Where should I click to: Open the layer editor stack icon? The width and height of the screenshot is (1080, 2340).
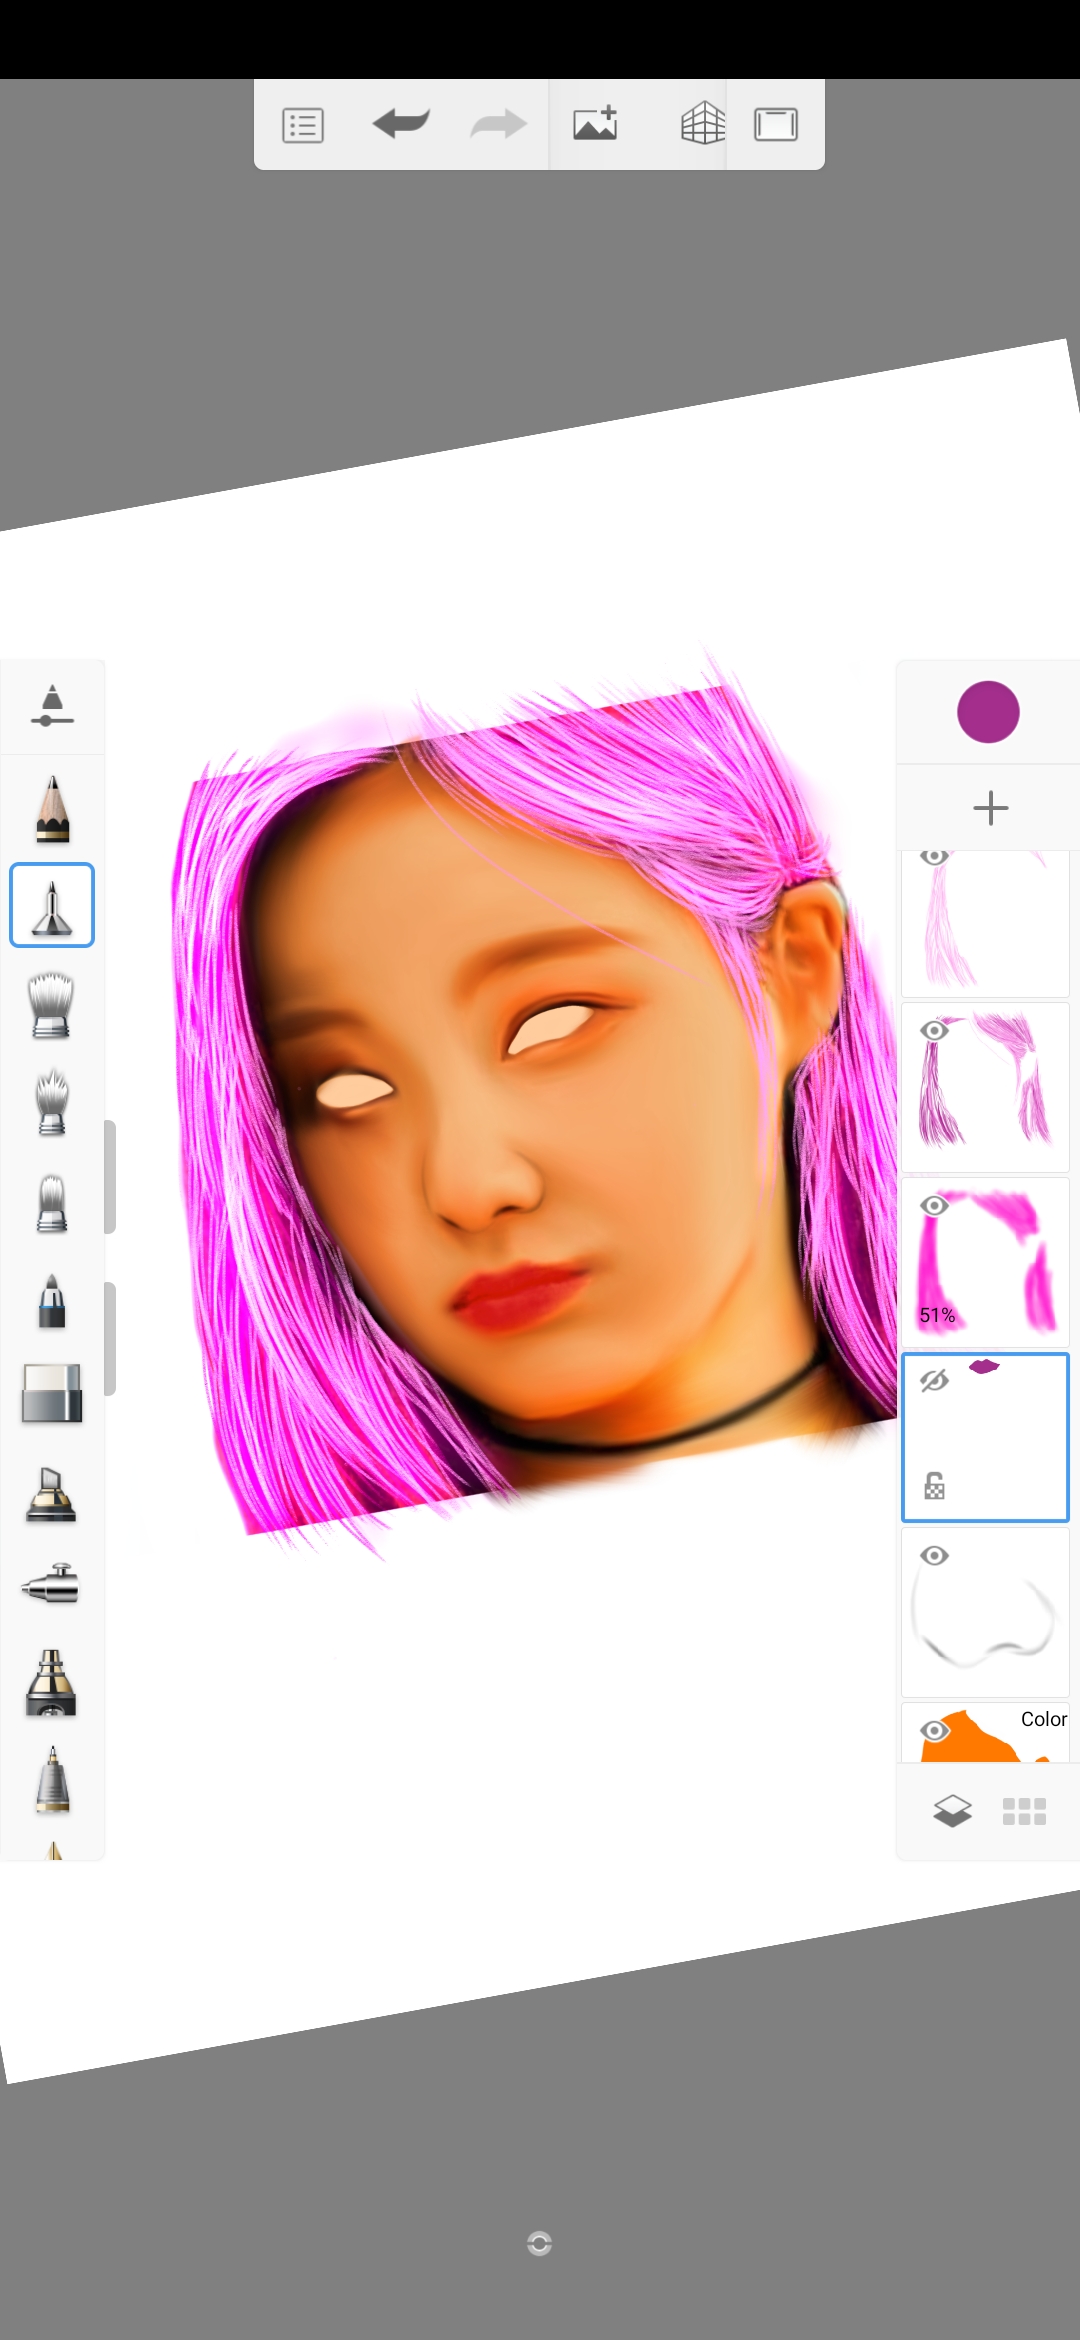(952, 1811)
